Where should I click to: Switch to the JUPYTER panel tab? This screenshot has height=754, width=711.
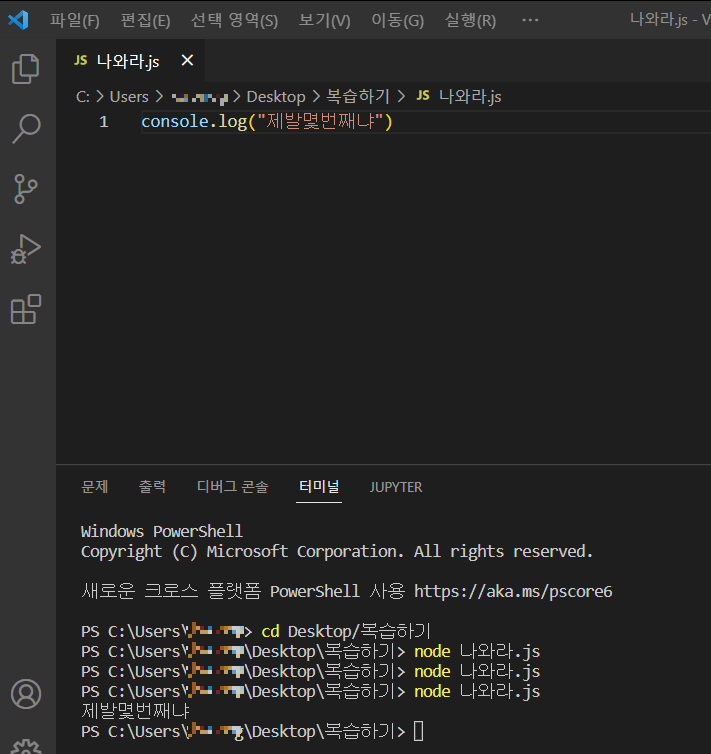pos(396,487)
